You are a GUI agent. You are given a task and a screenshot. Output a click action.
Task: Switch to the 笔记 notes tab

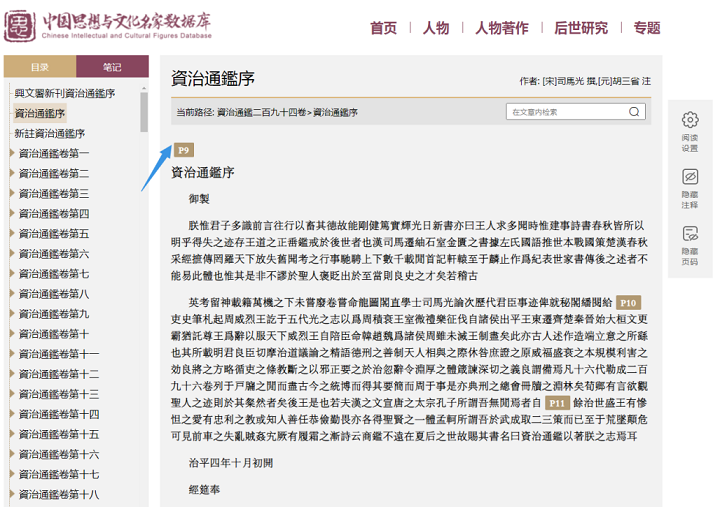tap(112, 68)
